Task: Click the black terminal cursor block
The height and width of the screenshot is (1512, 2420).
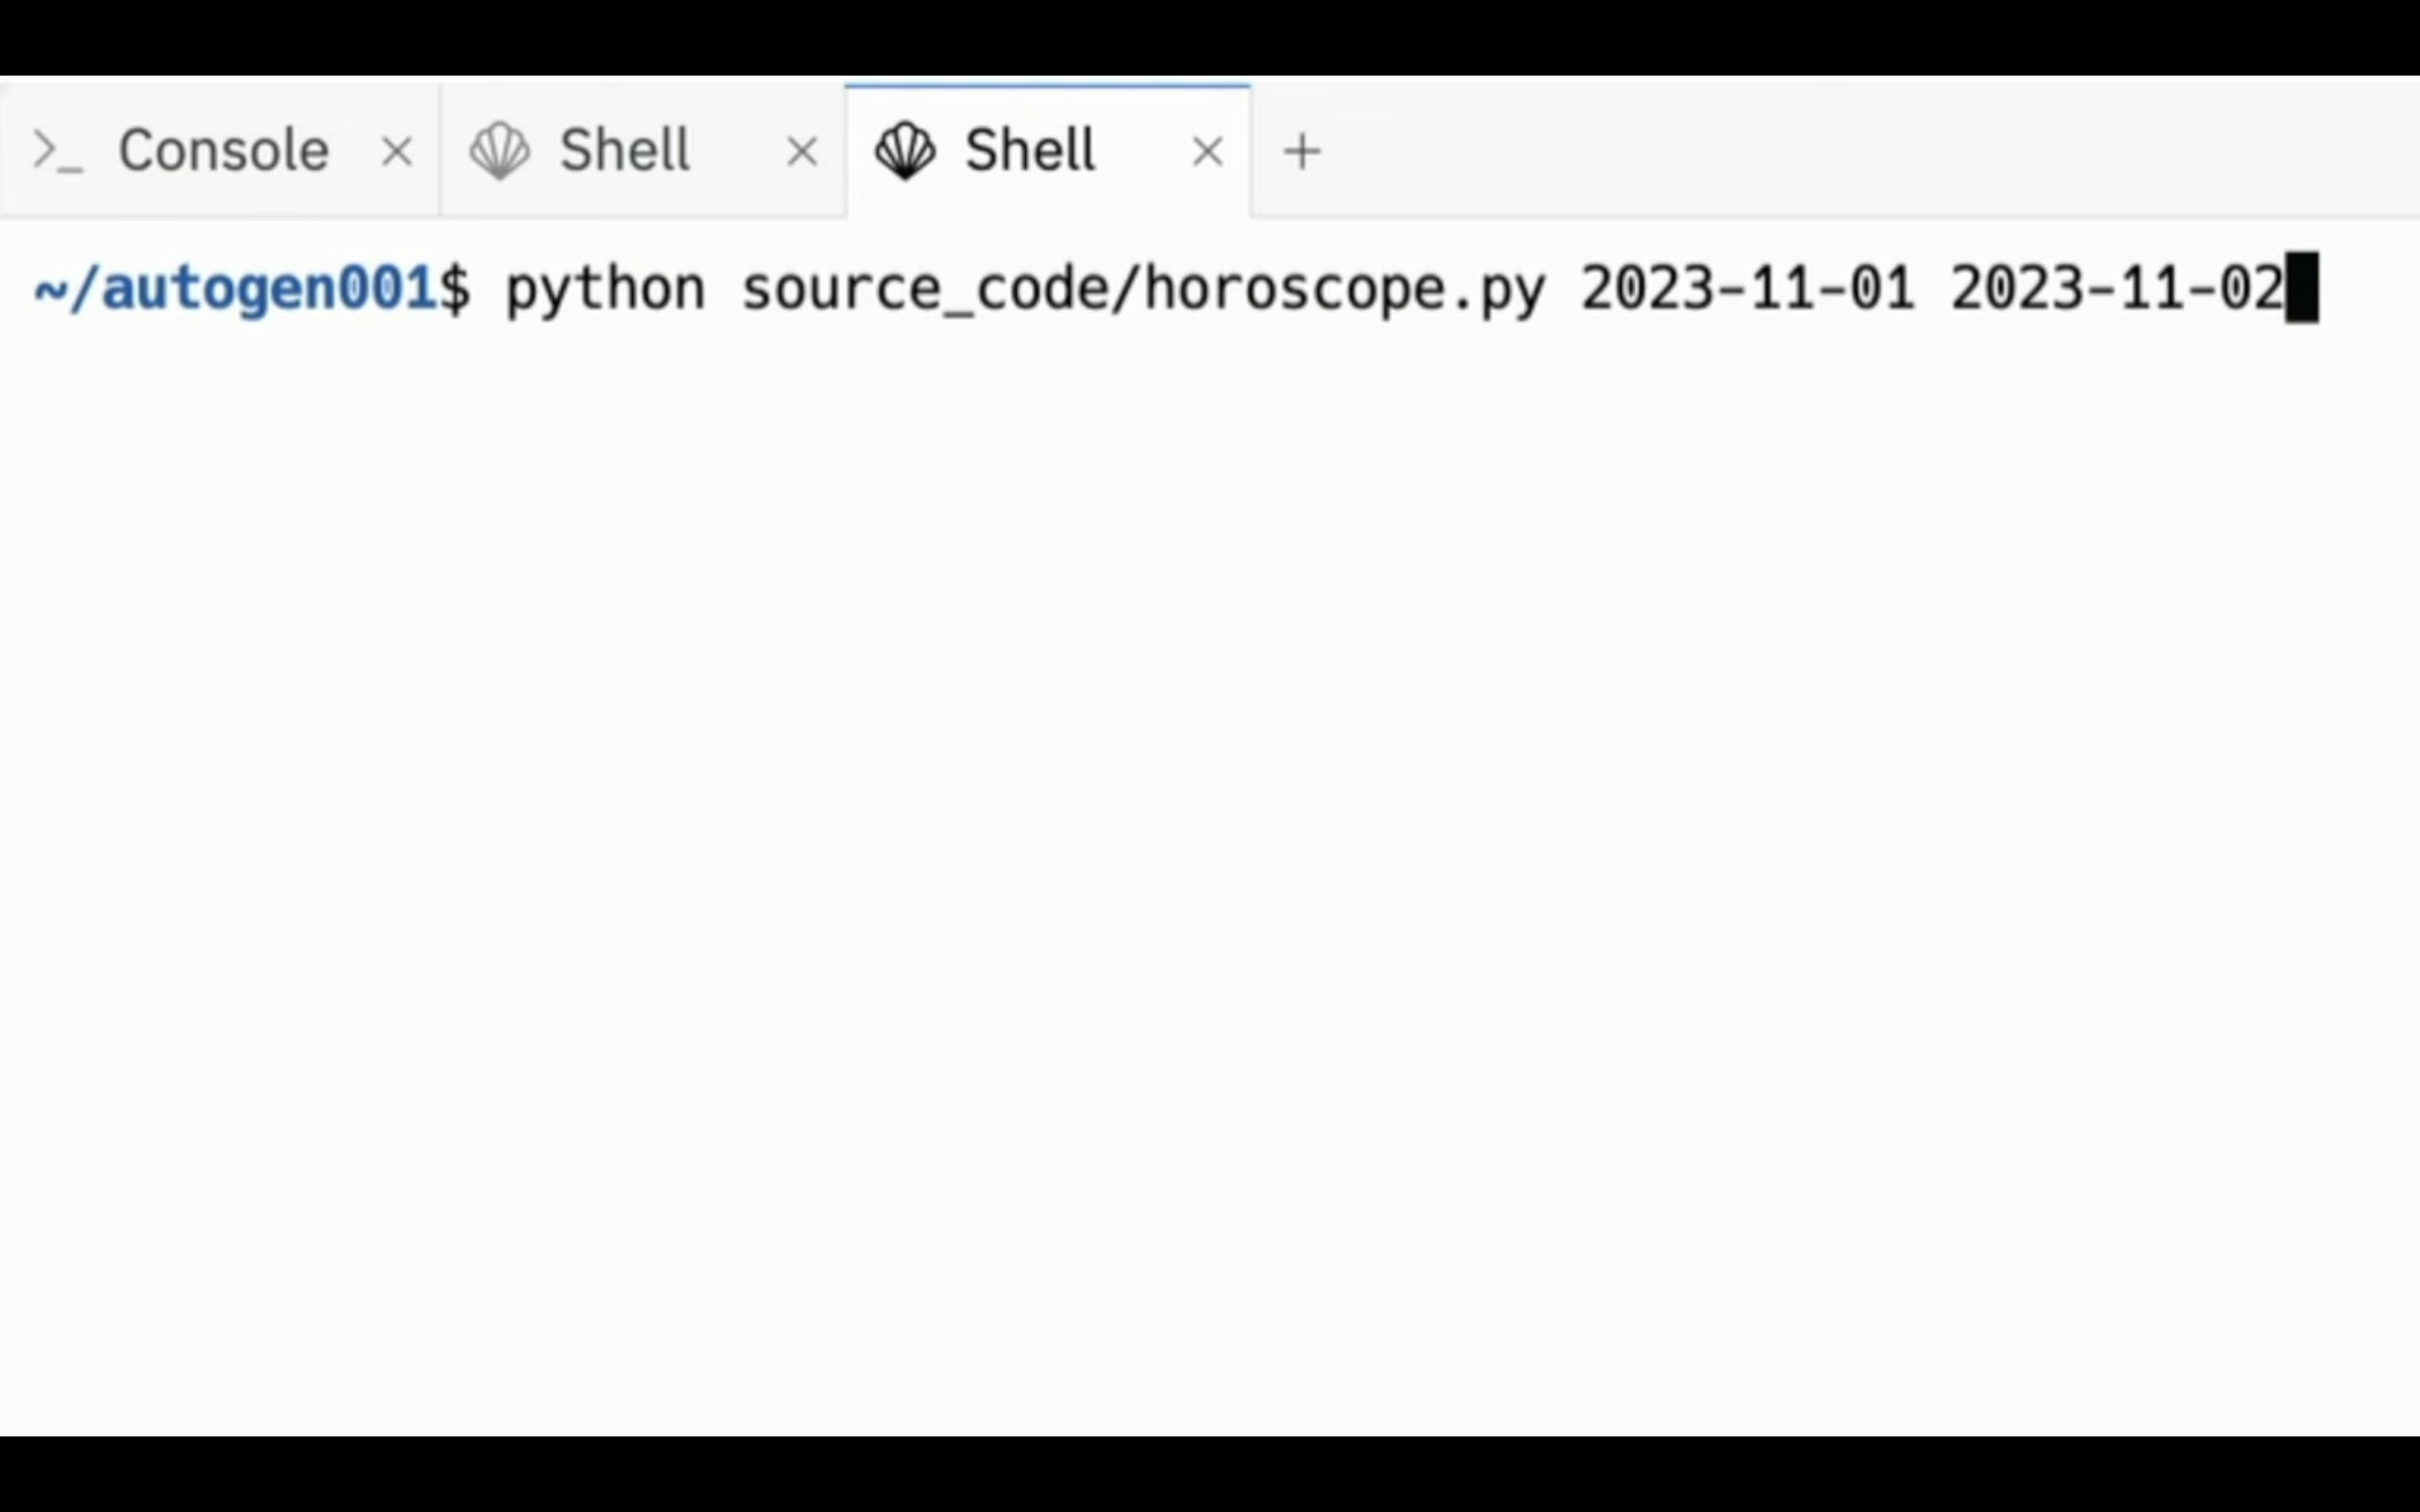Action: coord(2302,288)
